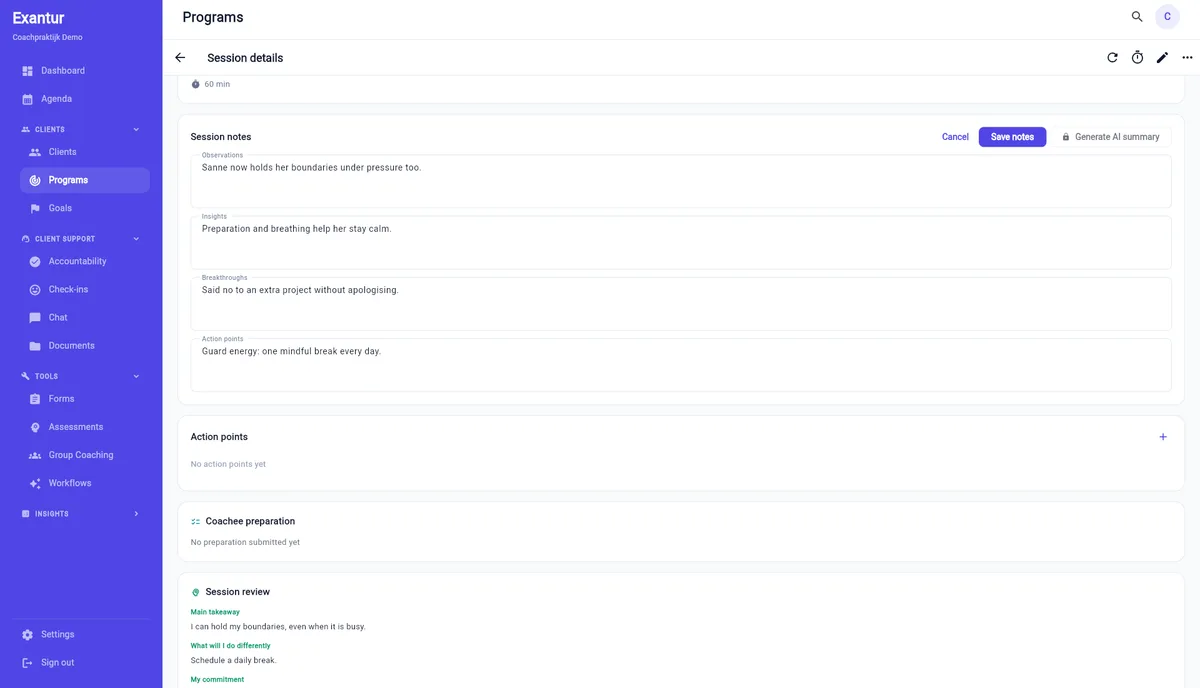Add action point with plus icon
Image resolution: width=1200 pixels, height=688 pixels.
[x=1163, y=437]
